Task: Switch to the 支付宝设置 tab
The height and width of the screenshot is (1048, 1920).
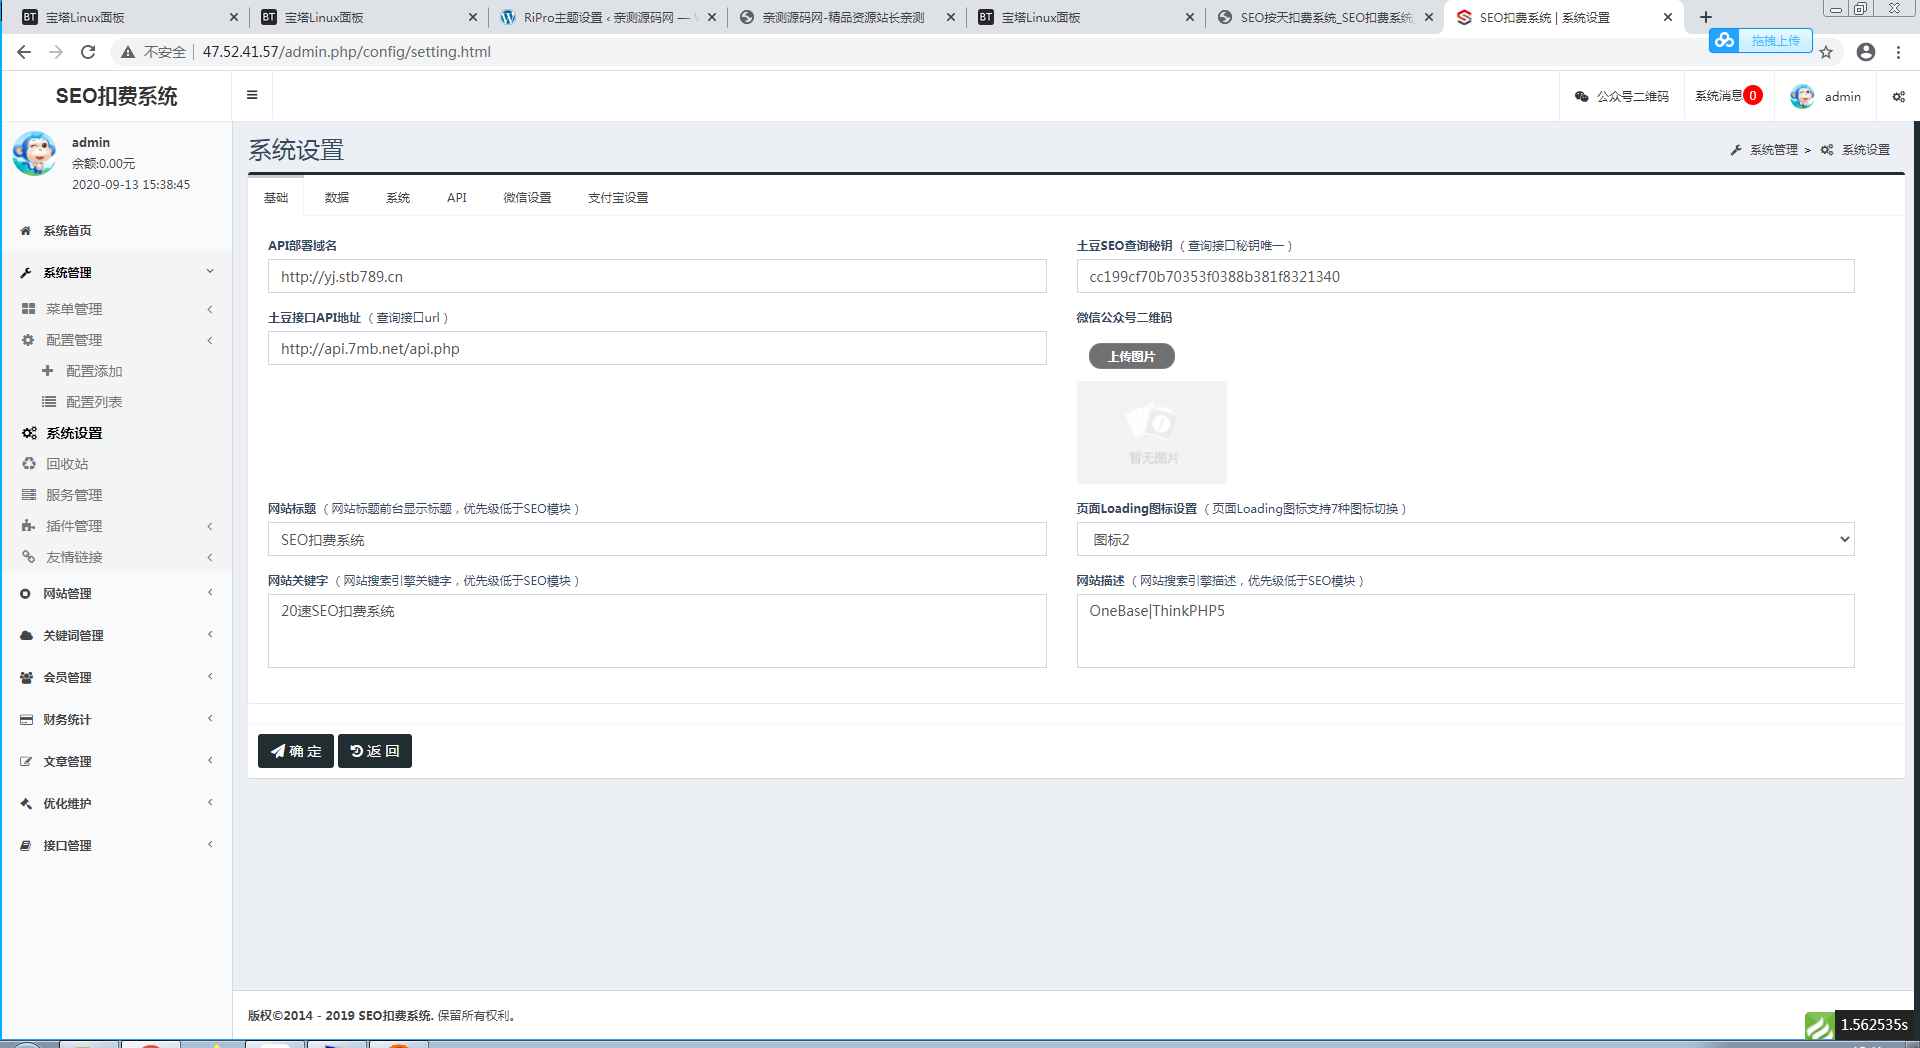Action: click(x=618, y=198)
